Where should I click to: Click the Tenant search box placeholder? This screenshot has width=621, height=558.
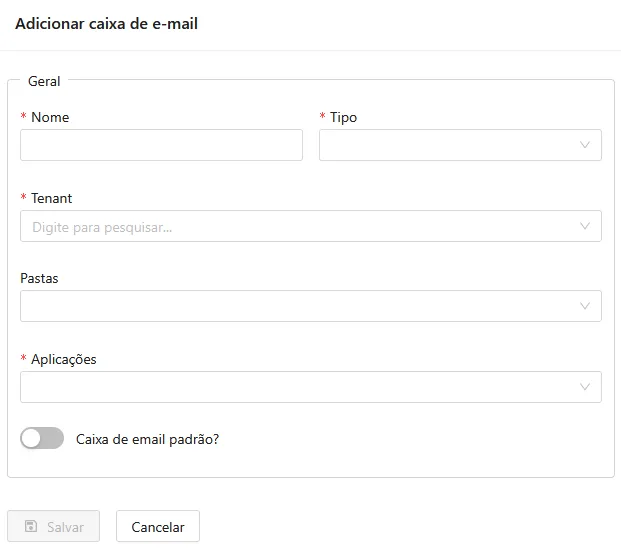click(x=102, y=227)
